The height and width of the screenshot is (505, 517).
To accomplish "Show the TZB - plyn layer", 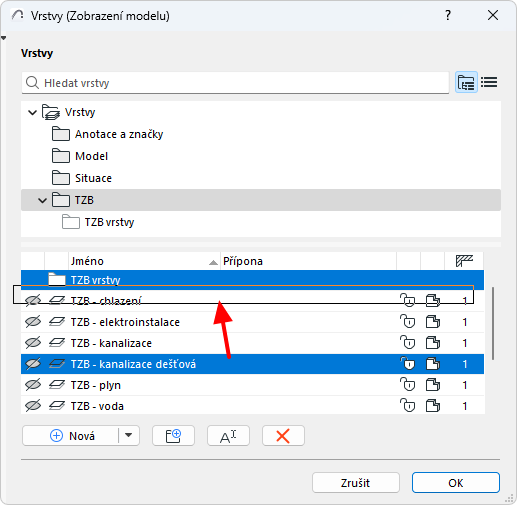I will click(x=33, y=385).
